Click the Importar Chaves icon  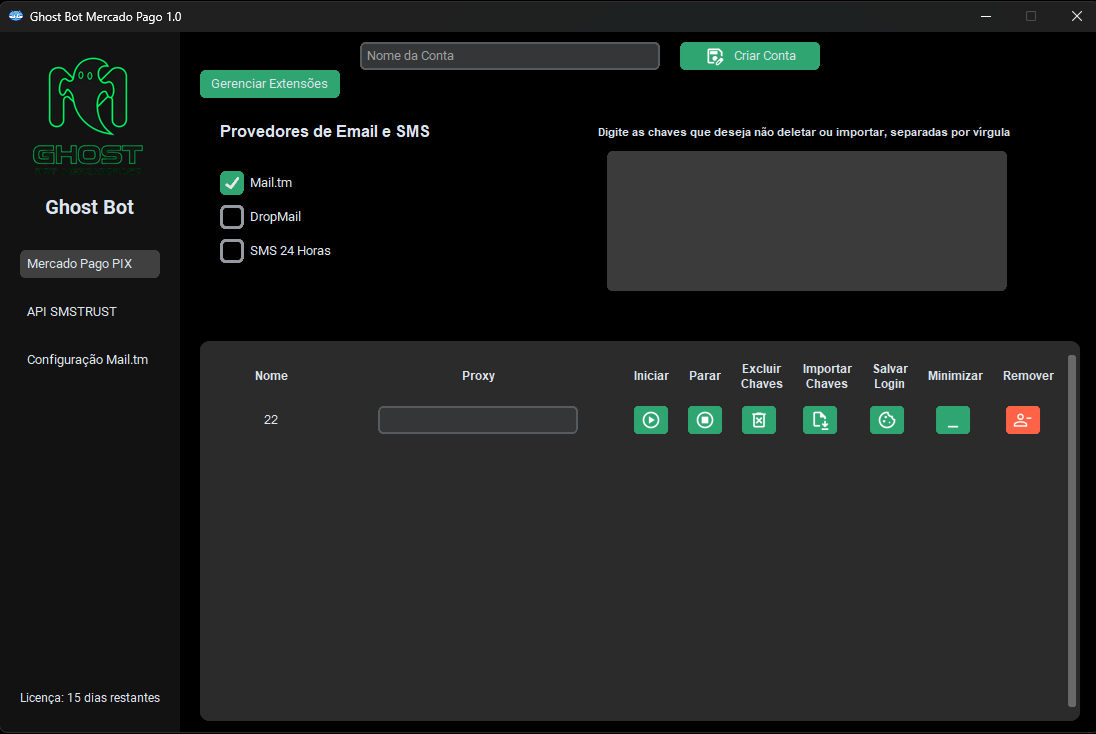coord(819,420)
